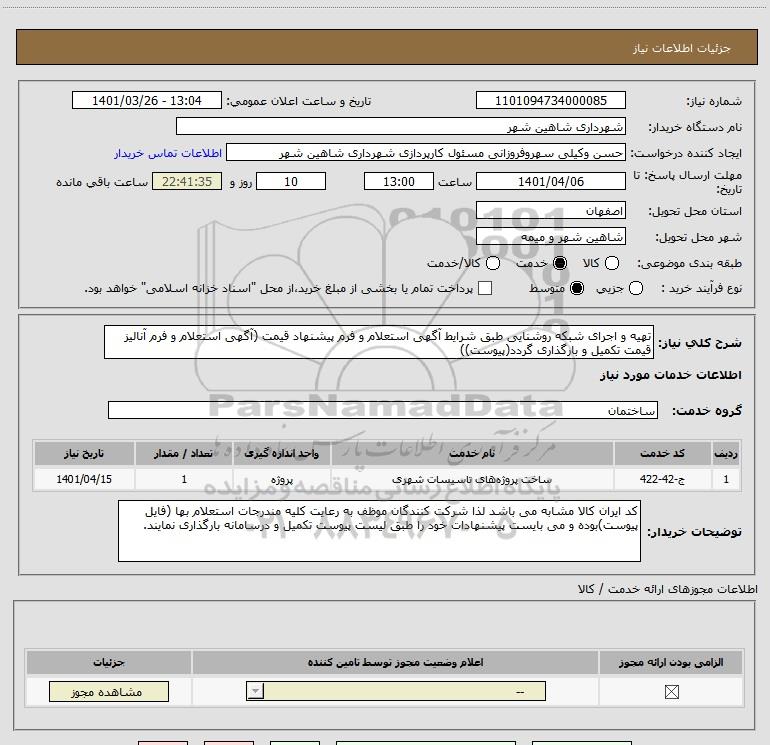Click the اطلاعات خدمات مورد نیاز heading
This screenshot has width=770, height=745.
pyautogui.click(x=670, y=375)
